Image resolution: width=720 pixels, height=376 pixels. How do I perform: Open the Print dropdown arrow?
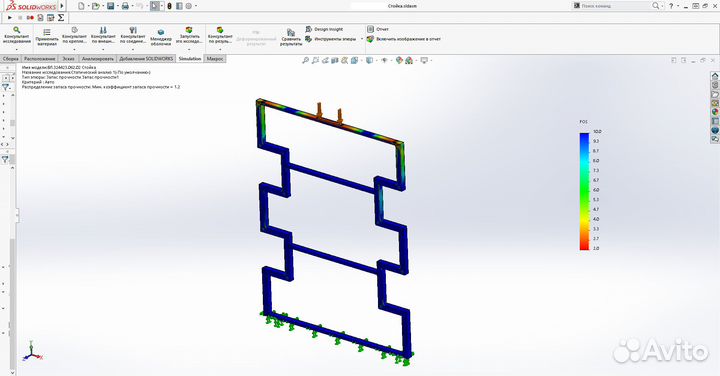[132, 6]
